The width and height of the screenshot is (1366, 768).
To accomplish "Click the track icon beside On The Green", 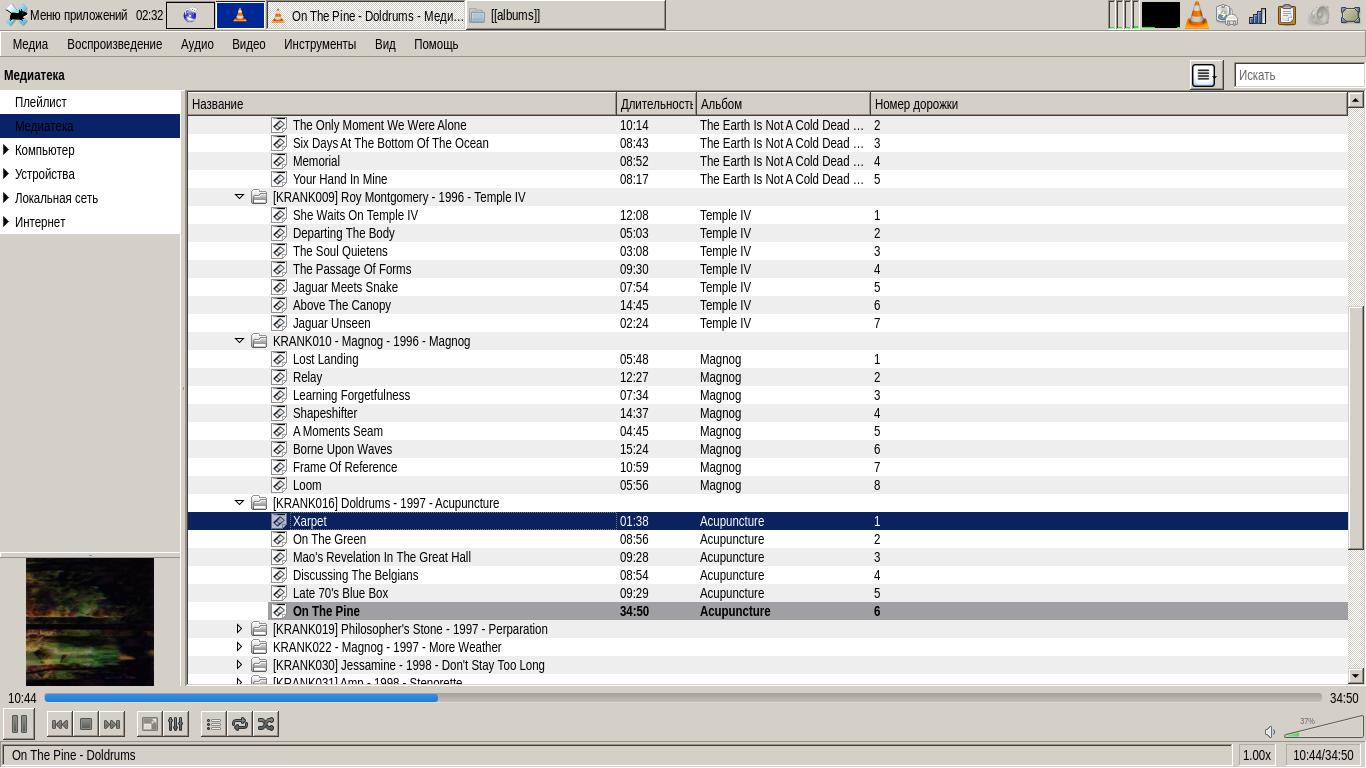I will click(279, 539).
